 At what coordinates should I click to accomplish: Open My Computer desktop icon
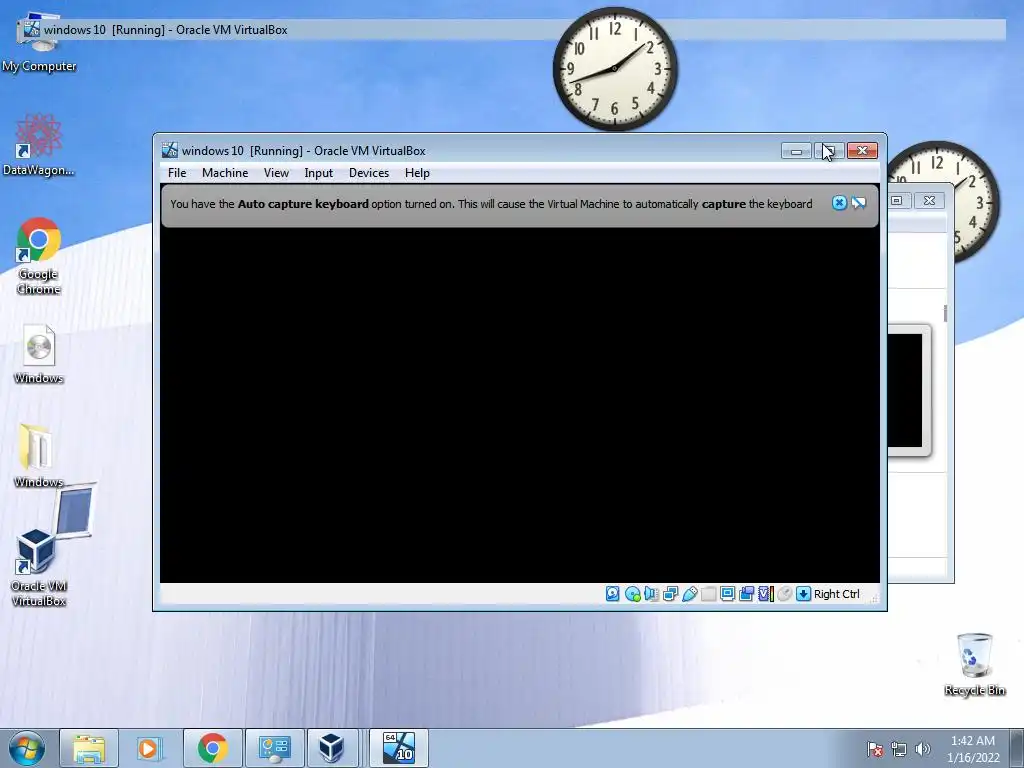click(39, 42)
